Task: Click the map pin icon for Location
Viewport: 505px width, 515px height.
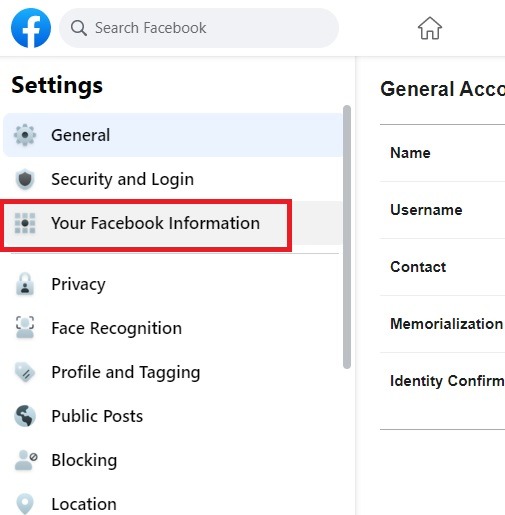Action: point(25,504)
